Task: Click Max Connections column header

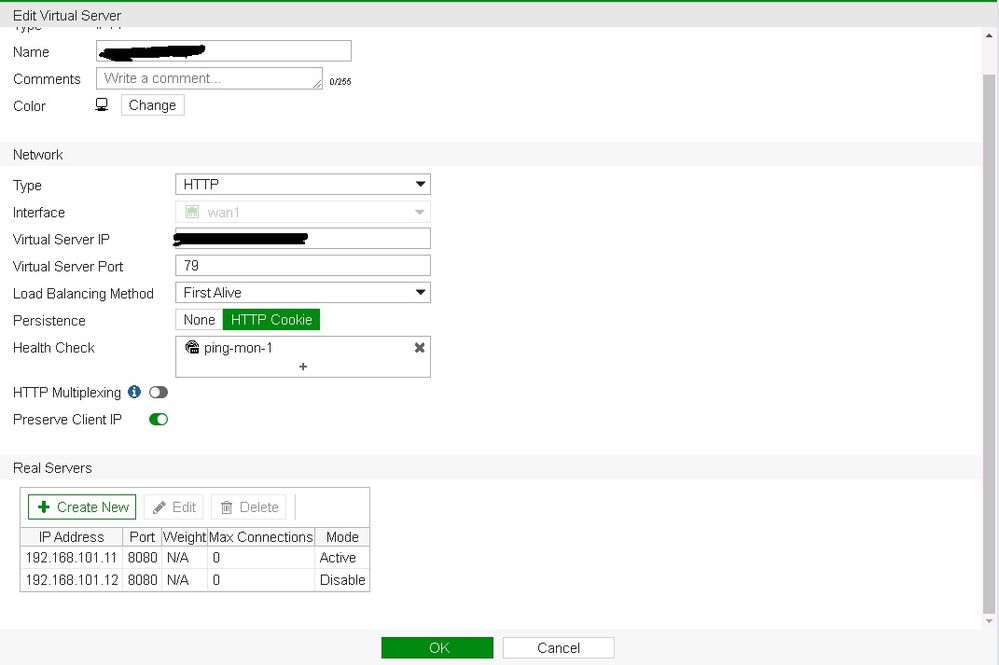Action: pyautogui.click(x=261, y=537)
